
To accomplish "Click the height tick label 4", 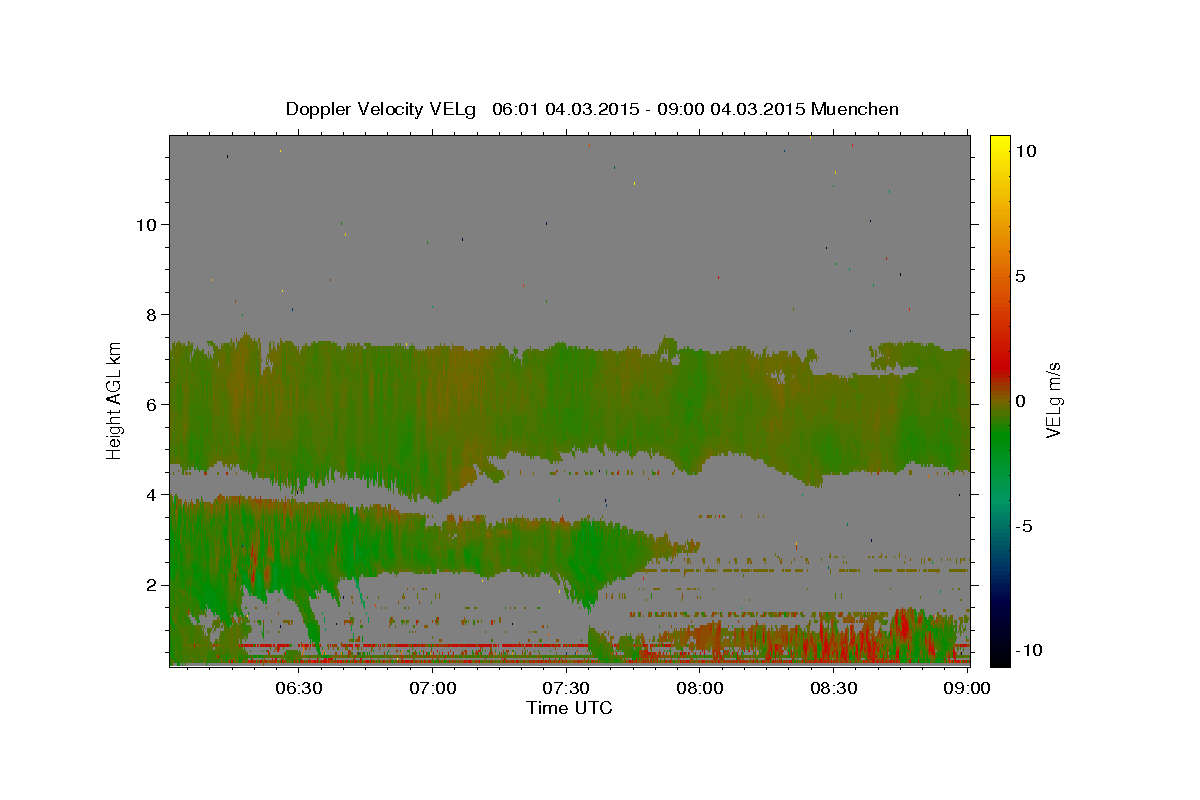I will pyautogui.click(x=152, y=494).
